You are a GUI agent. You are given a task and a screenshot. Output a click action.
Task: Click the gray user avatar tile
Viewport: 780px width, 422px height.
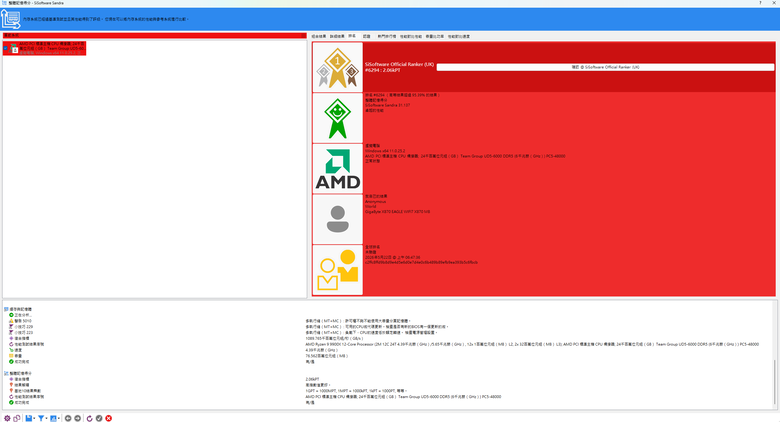click(337, 219)
